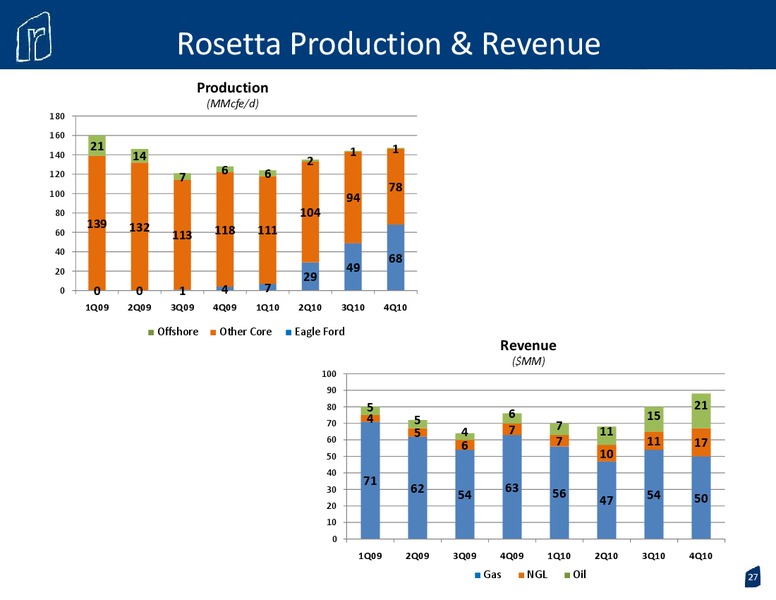The image size is (776, 600).
Task: Click the Gas legend label
Action: (x=492, y=574)
